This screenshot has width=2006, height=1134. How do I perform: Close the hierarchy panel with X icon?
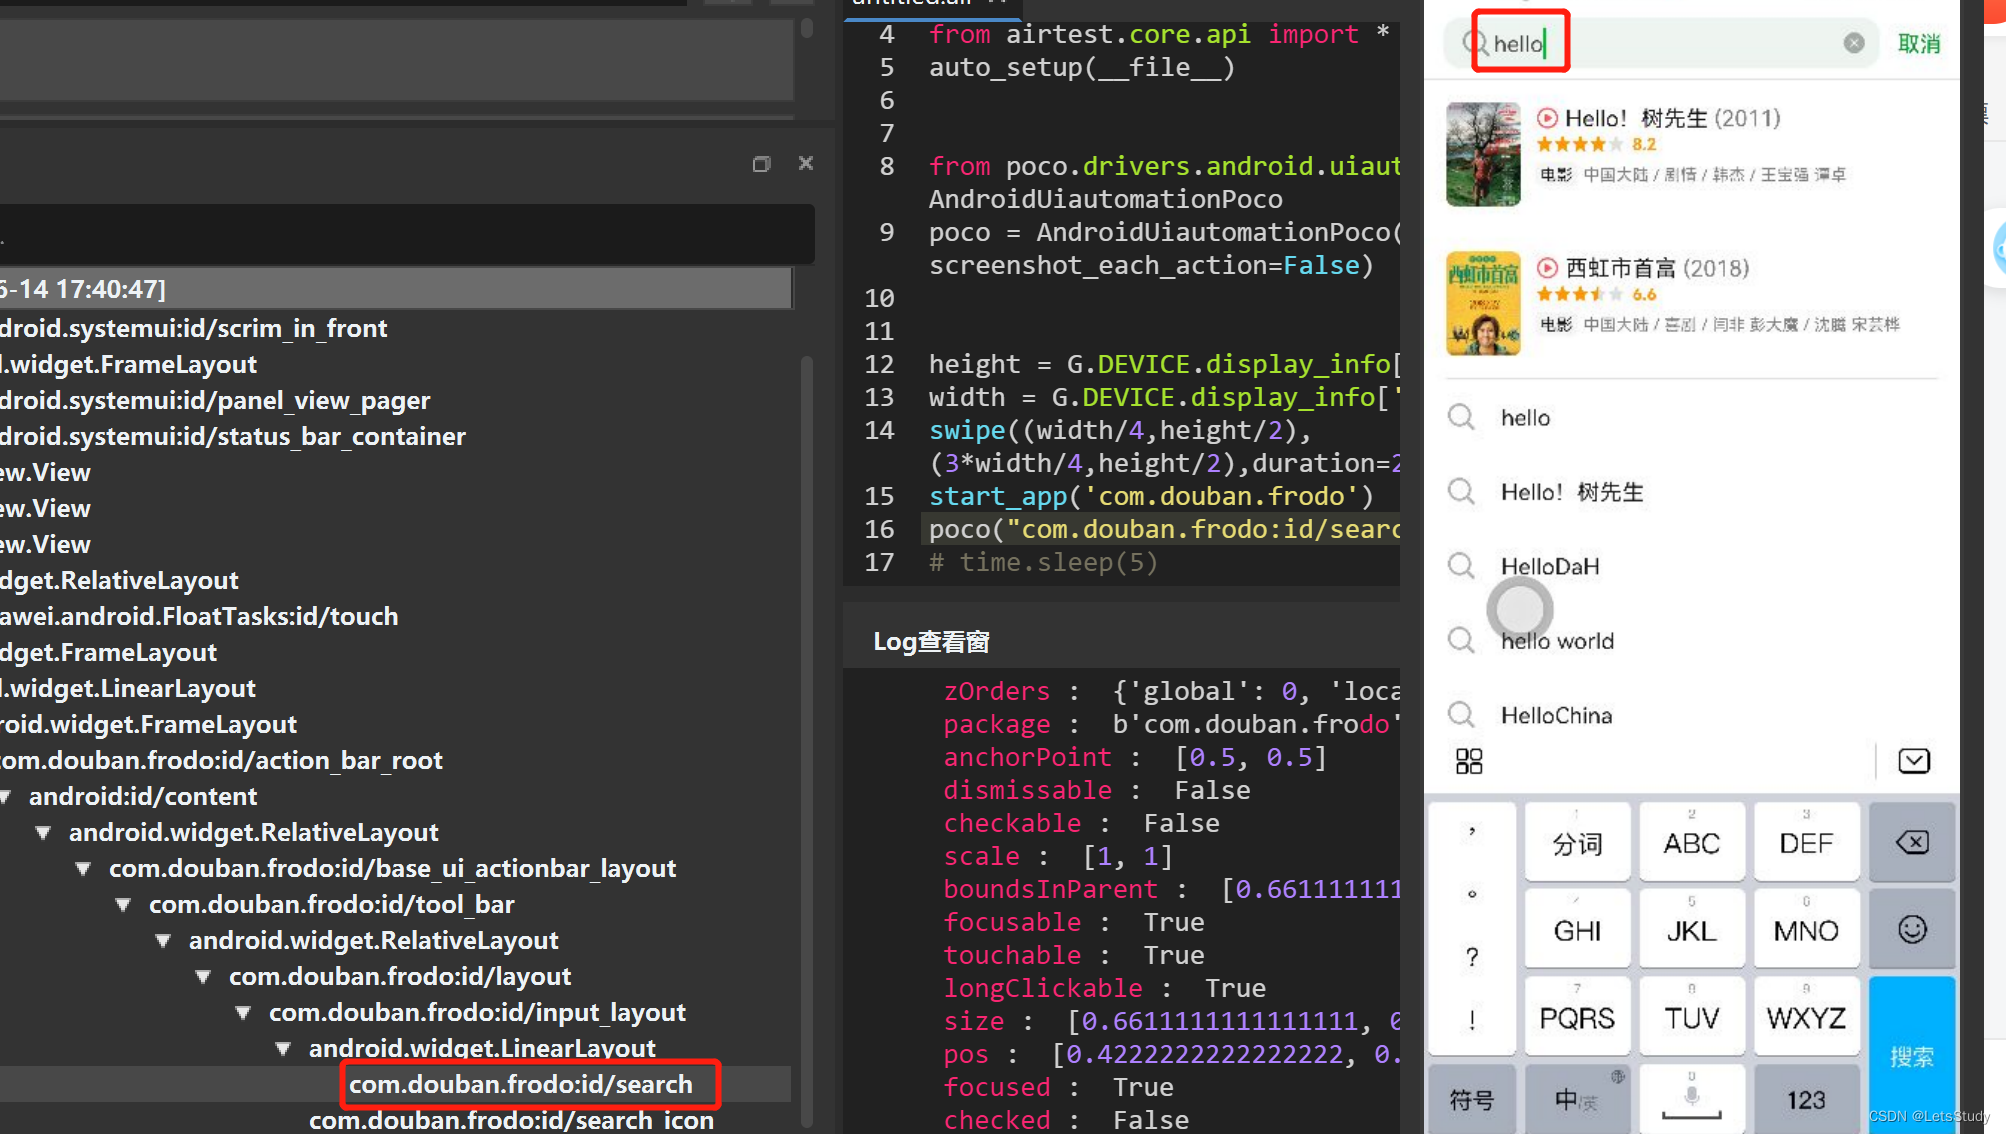[806, 163]
